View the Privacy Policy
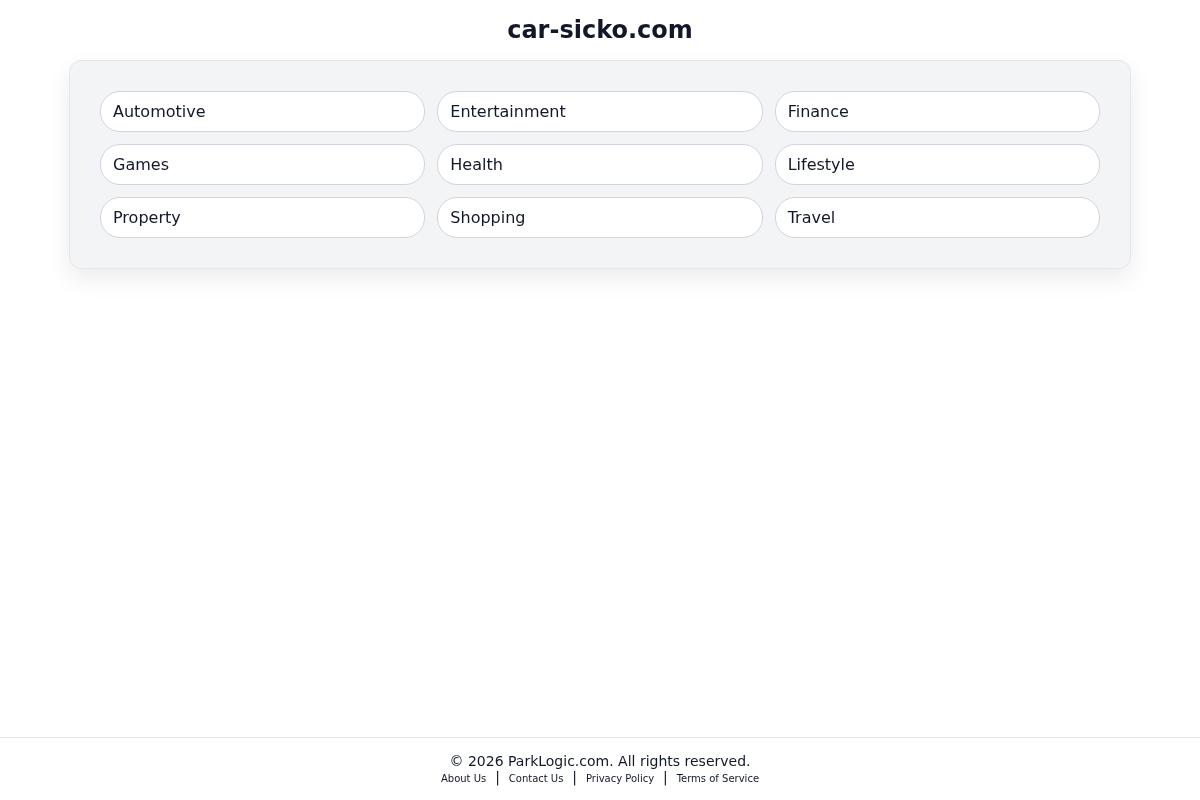This screenshot has height=800, width=1200. [x=619, y=778]
